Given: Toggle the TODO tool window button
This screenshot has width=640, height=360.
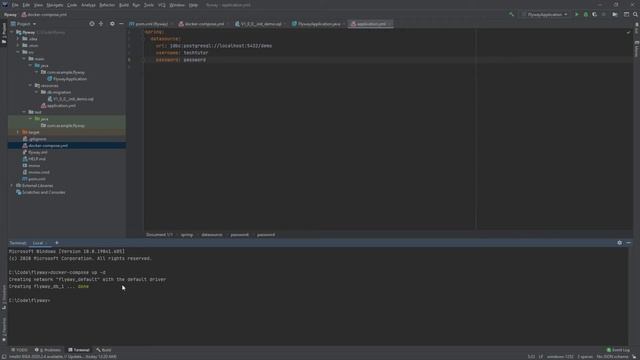Looking at the screenshot, I should pyautogui.click(x=20, y=350).
